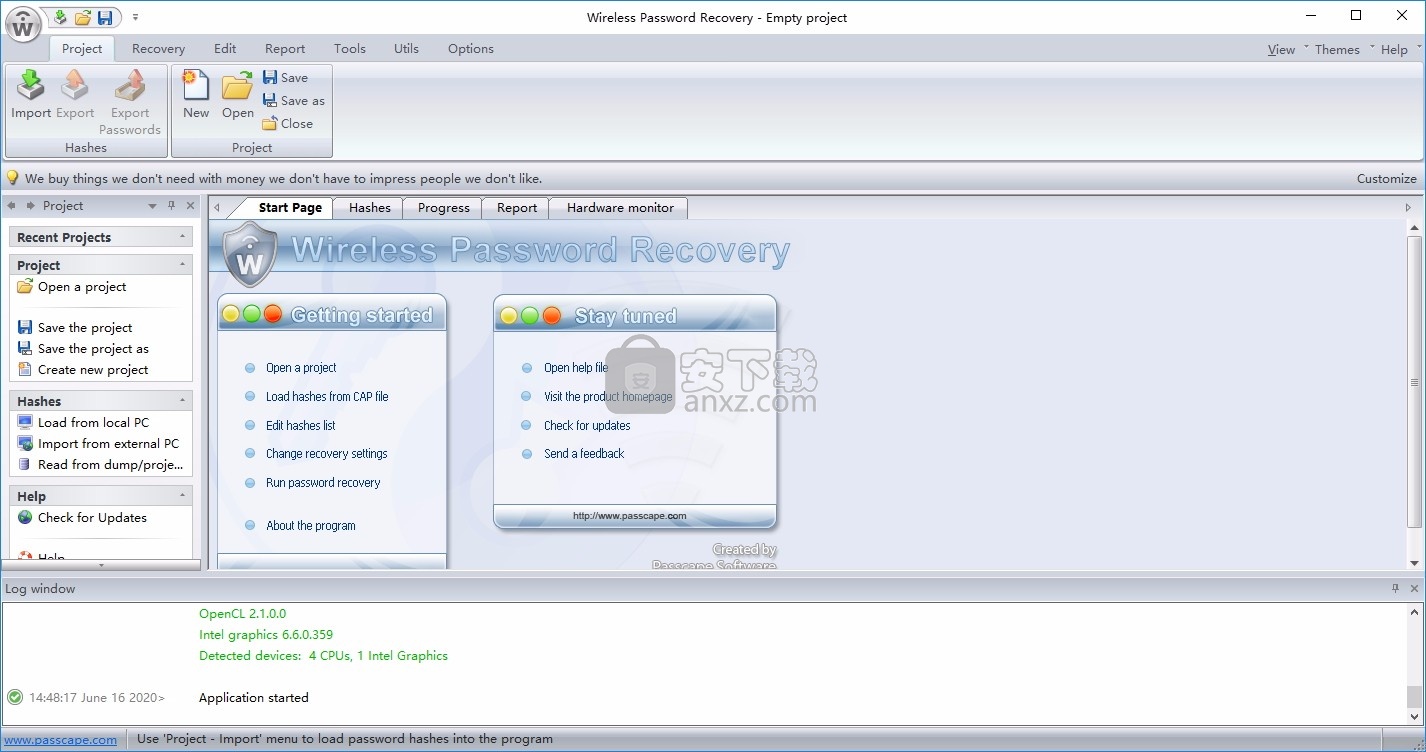Click Save the project in side panel
The height and width of the screenshot is (752, 1426).
(x=75, y=327)
